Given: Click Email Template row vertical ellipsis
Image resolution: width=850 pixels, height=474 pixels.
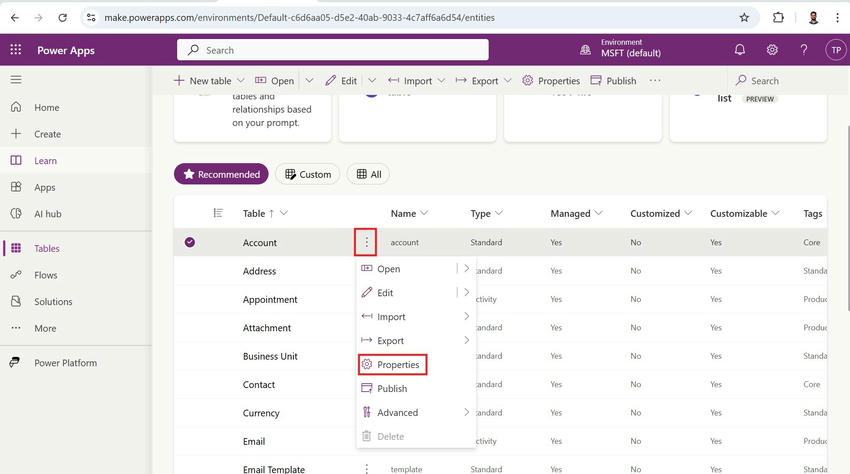Looking at the screenshot, I should point(366,469).
